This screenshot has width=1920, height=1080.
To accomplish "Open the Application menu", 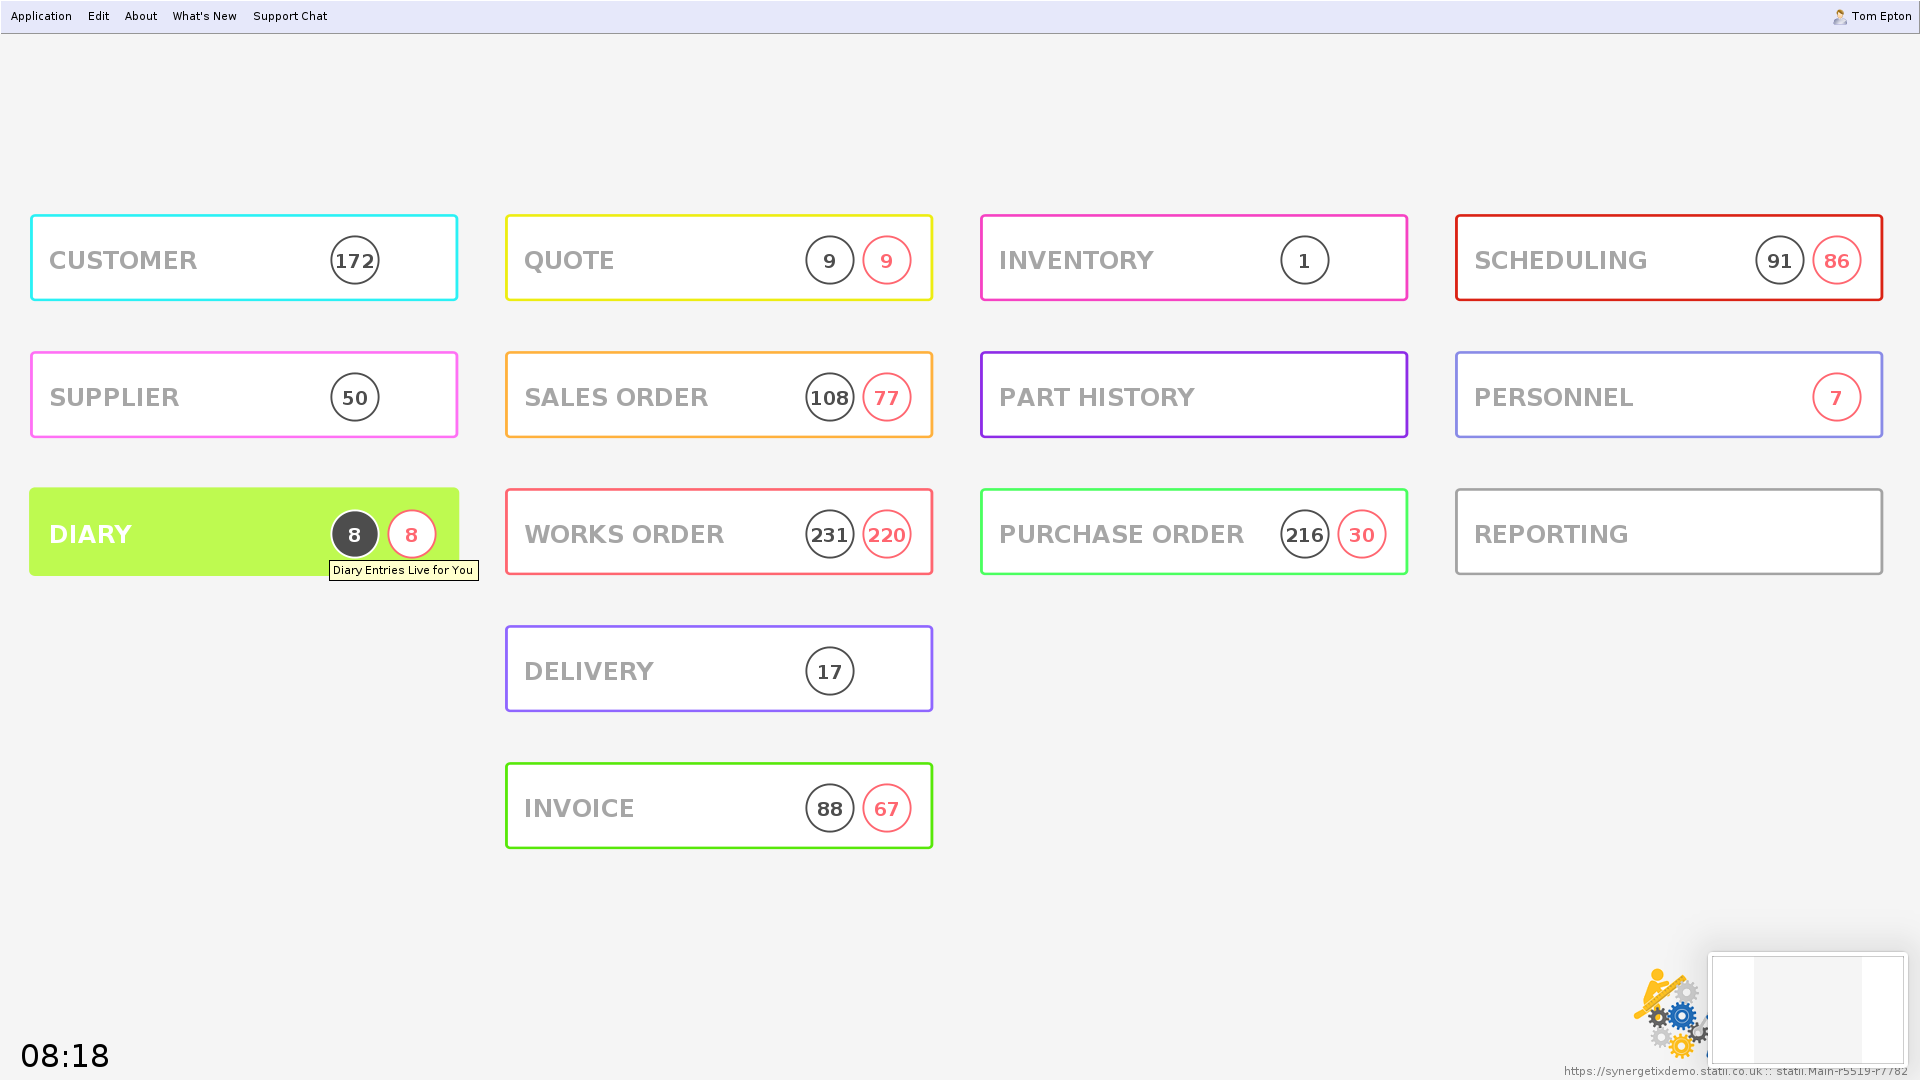I will pos(41,17).
